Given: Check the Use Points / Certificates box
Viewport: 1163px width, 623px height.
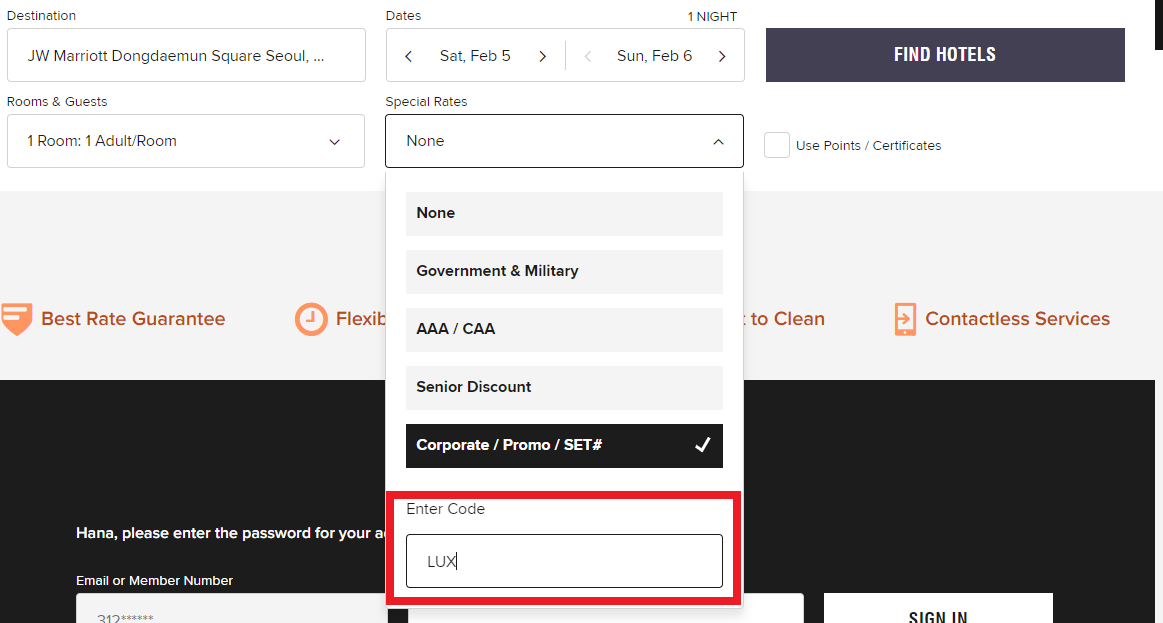Looking at the screenshot, I should [x=777, y=145].
